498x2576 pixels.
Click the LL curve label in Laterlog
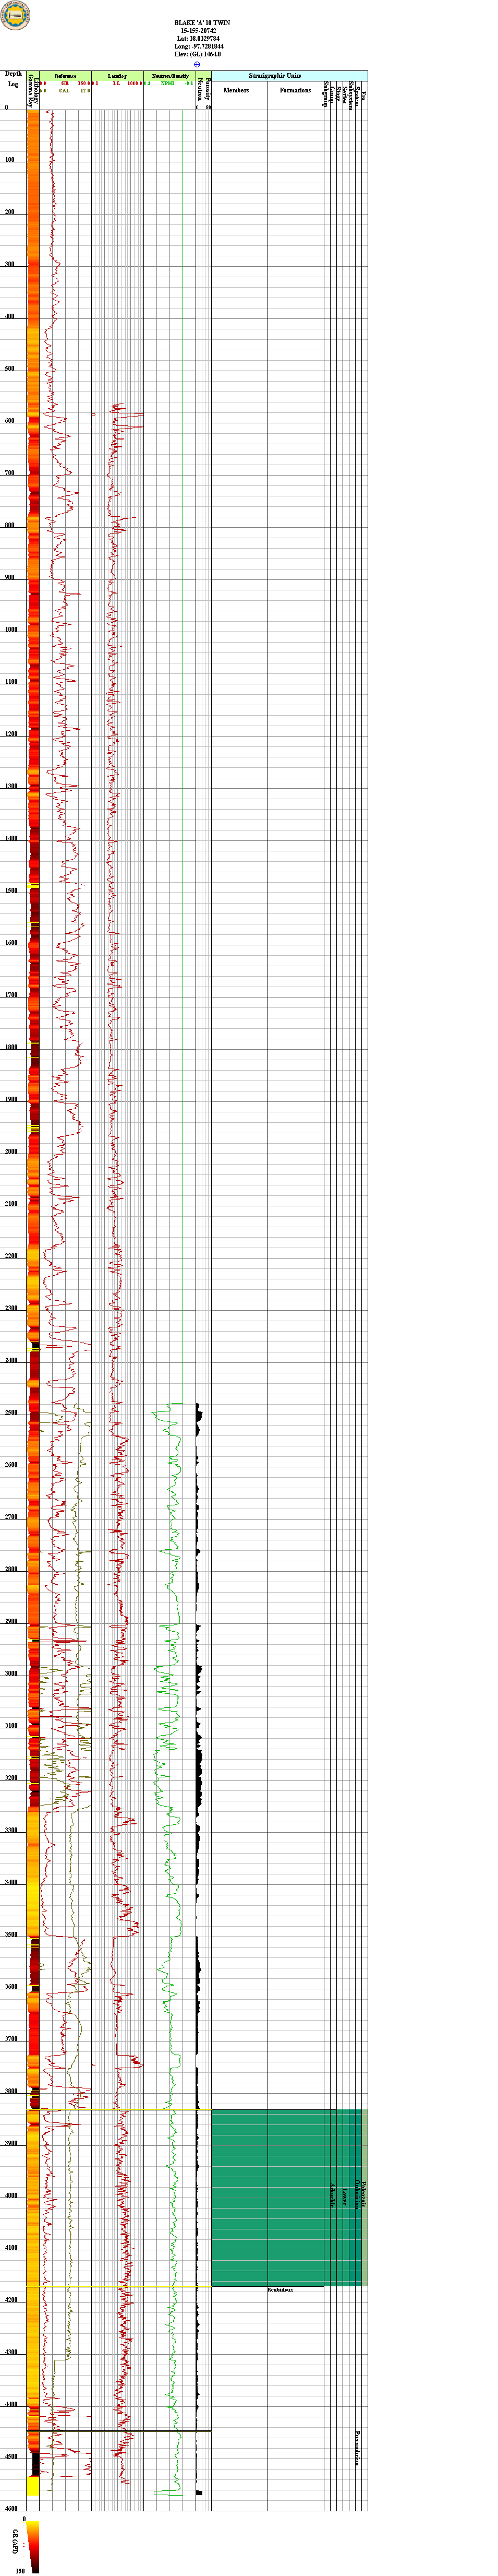pyautogui.click(x=116, y=83)
